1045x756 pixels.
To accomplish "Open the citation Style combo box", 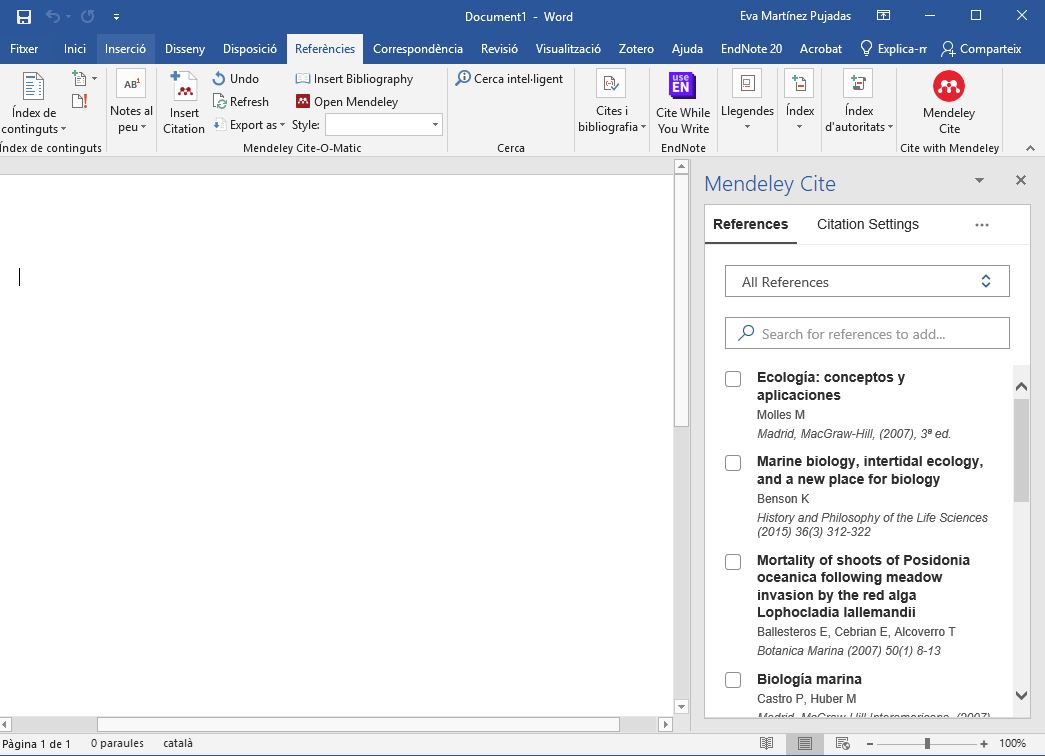I will [x=383, y=125].
